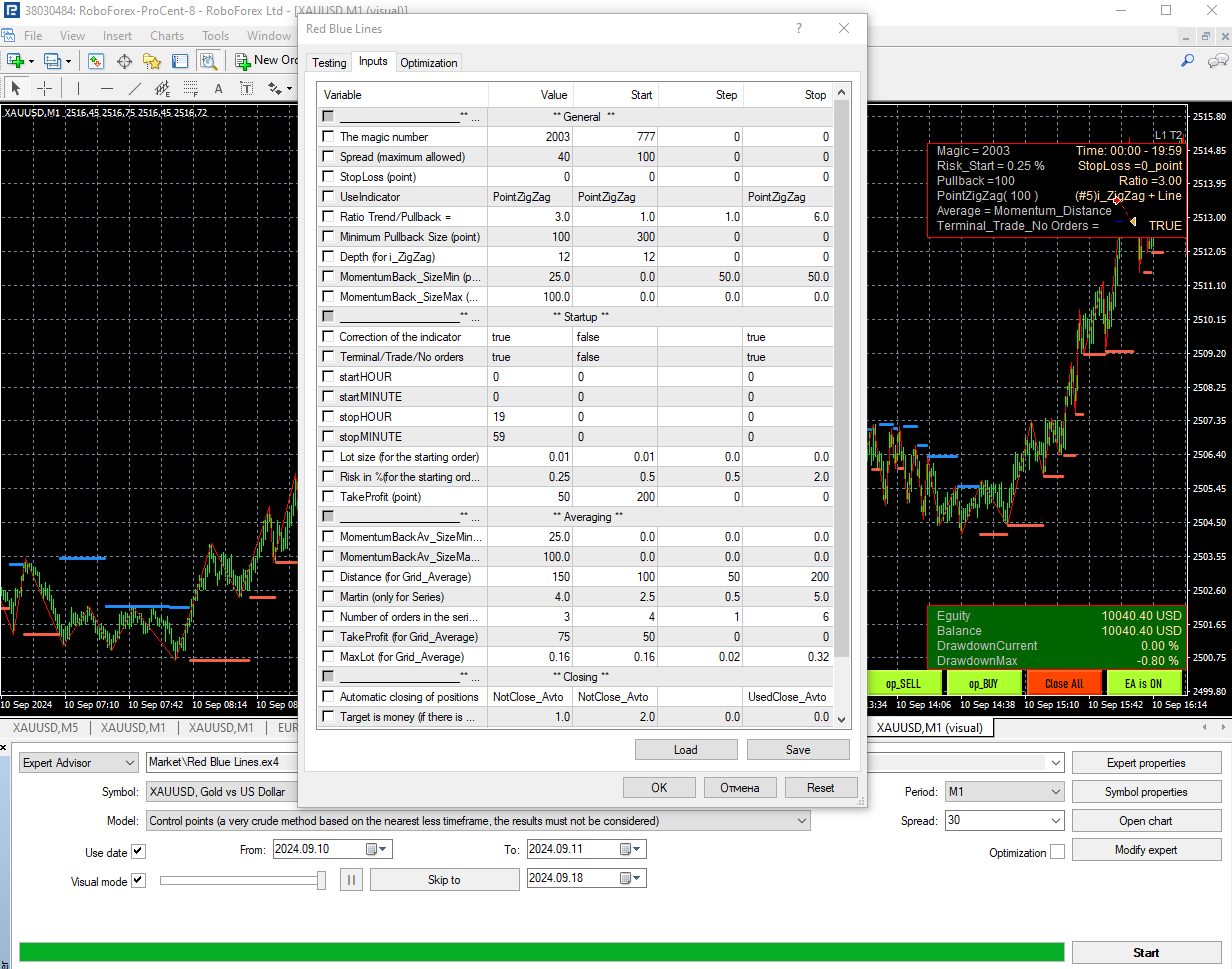1232x969 pixels.
Task: Tick the TakeProfit (point) optimization checkbox
Action: [x=328, y=497]
